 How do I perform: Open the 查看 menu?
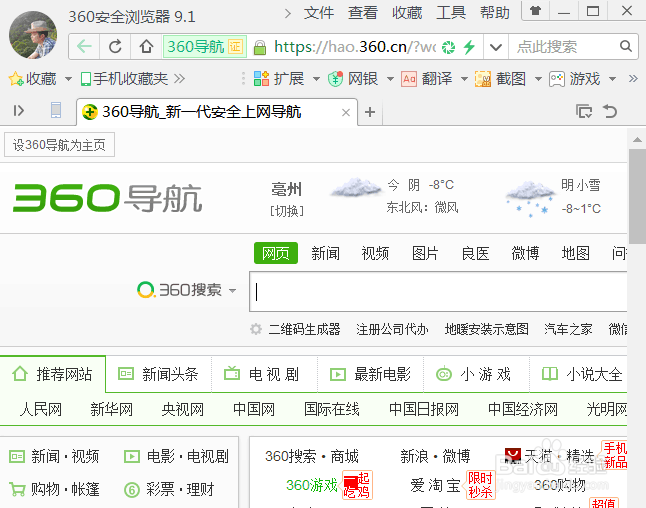coord(363,13)
